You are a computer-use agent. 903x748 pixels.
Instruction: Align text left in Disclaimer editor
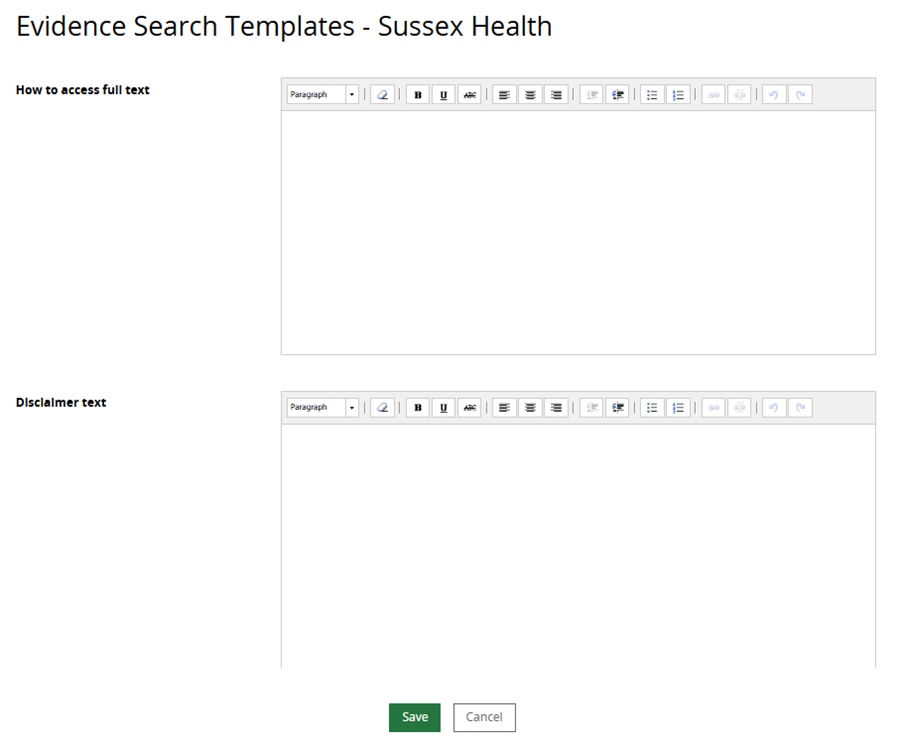(504, 408)
